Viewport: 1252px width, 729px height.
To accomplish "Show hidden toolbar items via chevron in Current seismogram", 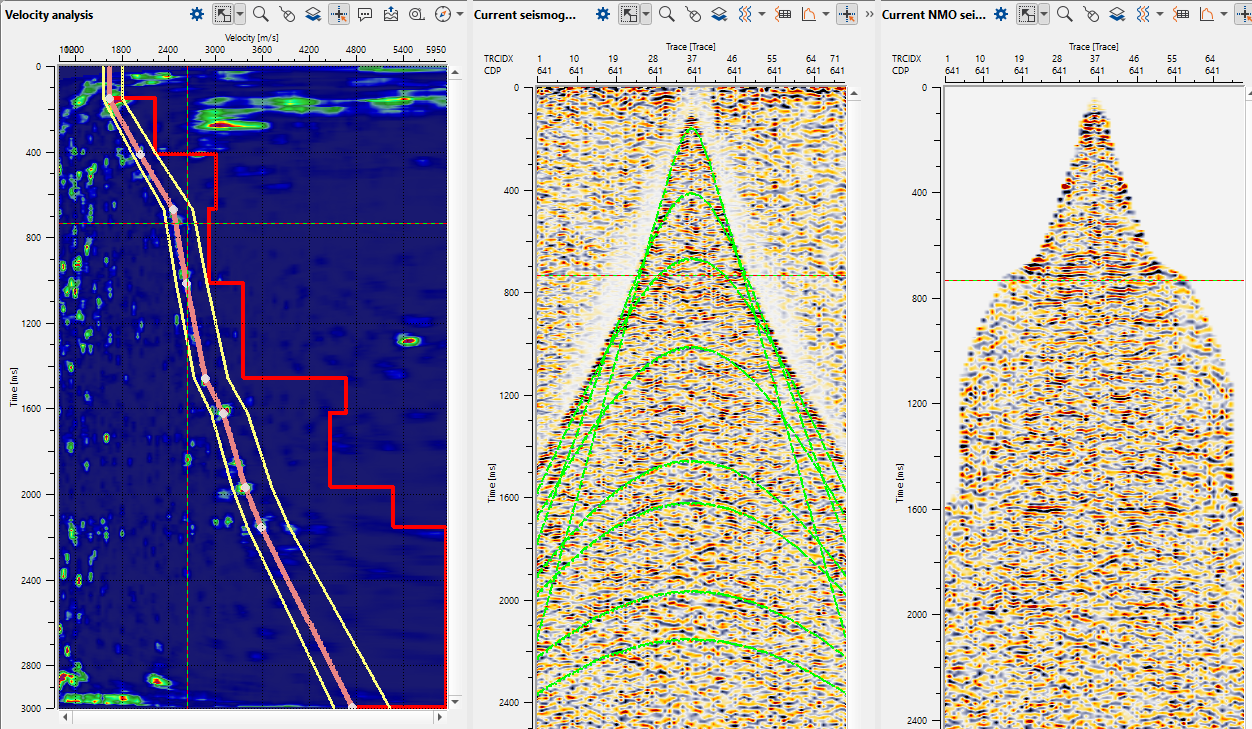I will [868, 14].
